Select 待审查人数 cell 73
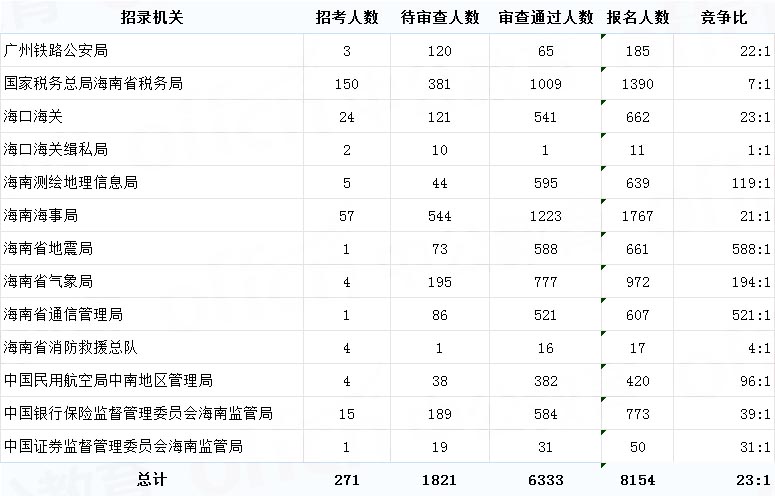Screen dimensions: 775x496 click(x=439, y=249)
